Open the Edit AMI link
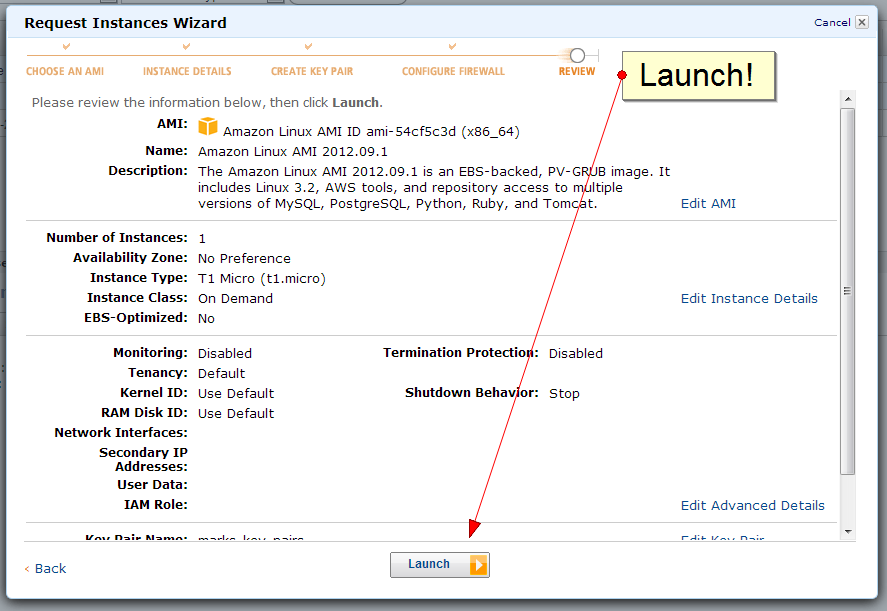Image resolution: width=887 pixels, height=611 pixels. tap(708, 204)
